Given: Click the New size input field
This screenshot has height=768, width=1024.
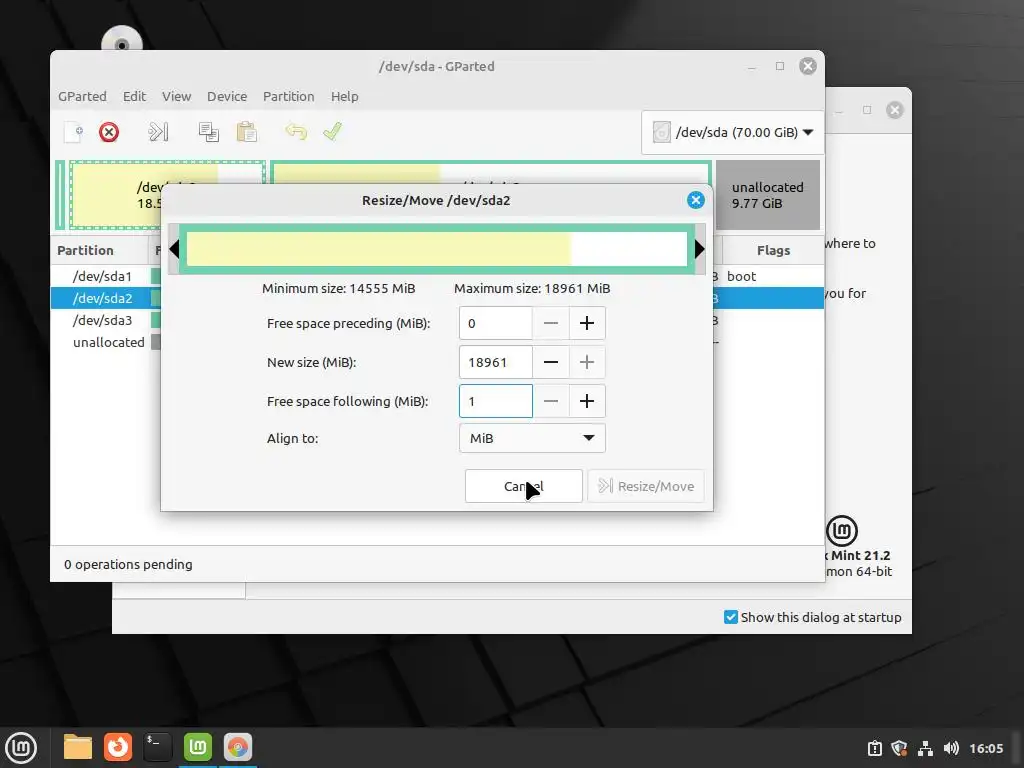Looking at the screenshot, I should tap(496, 362).
